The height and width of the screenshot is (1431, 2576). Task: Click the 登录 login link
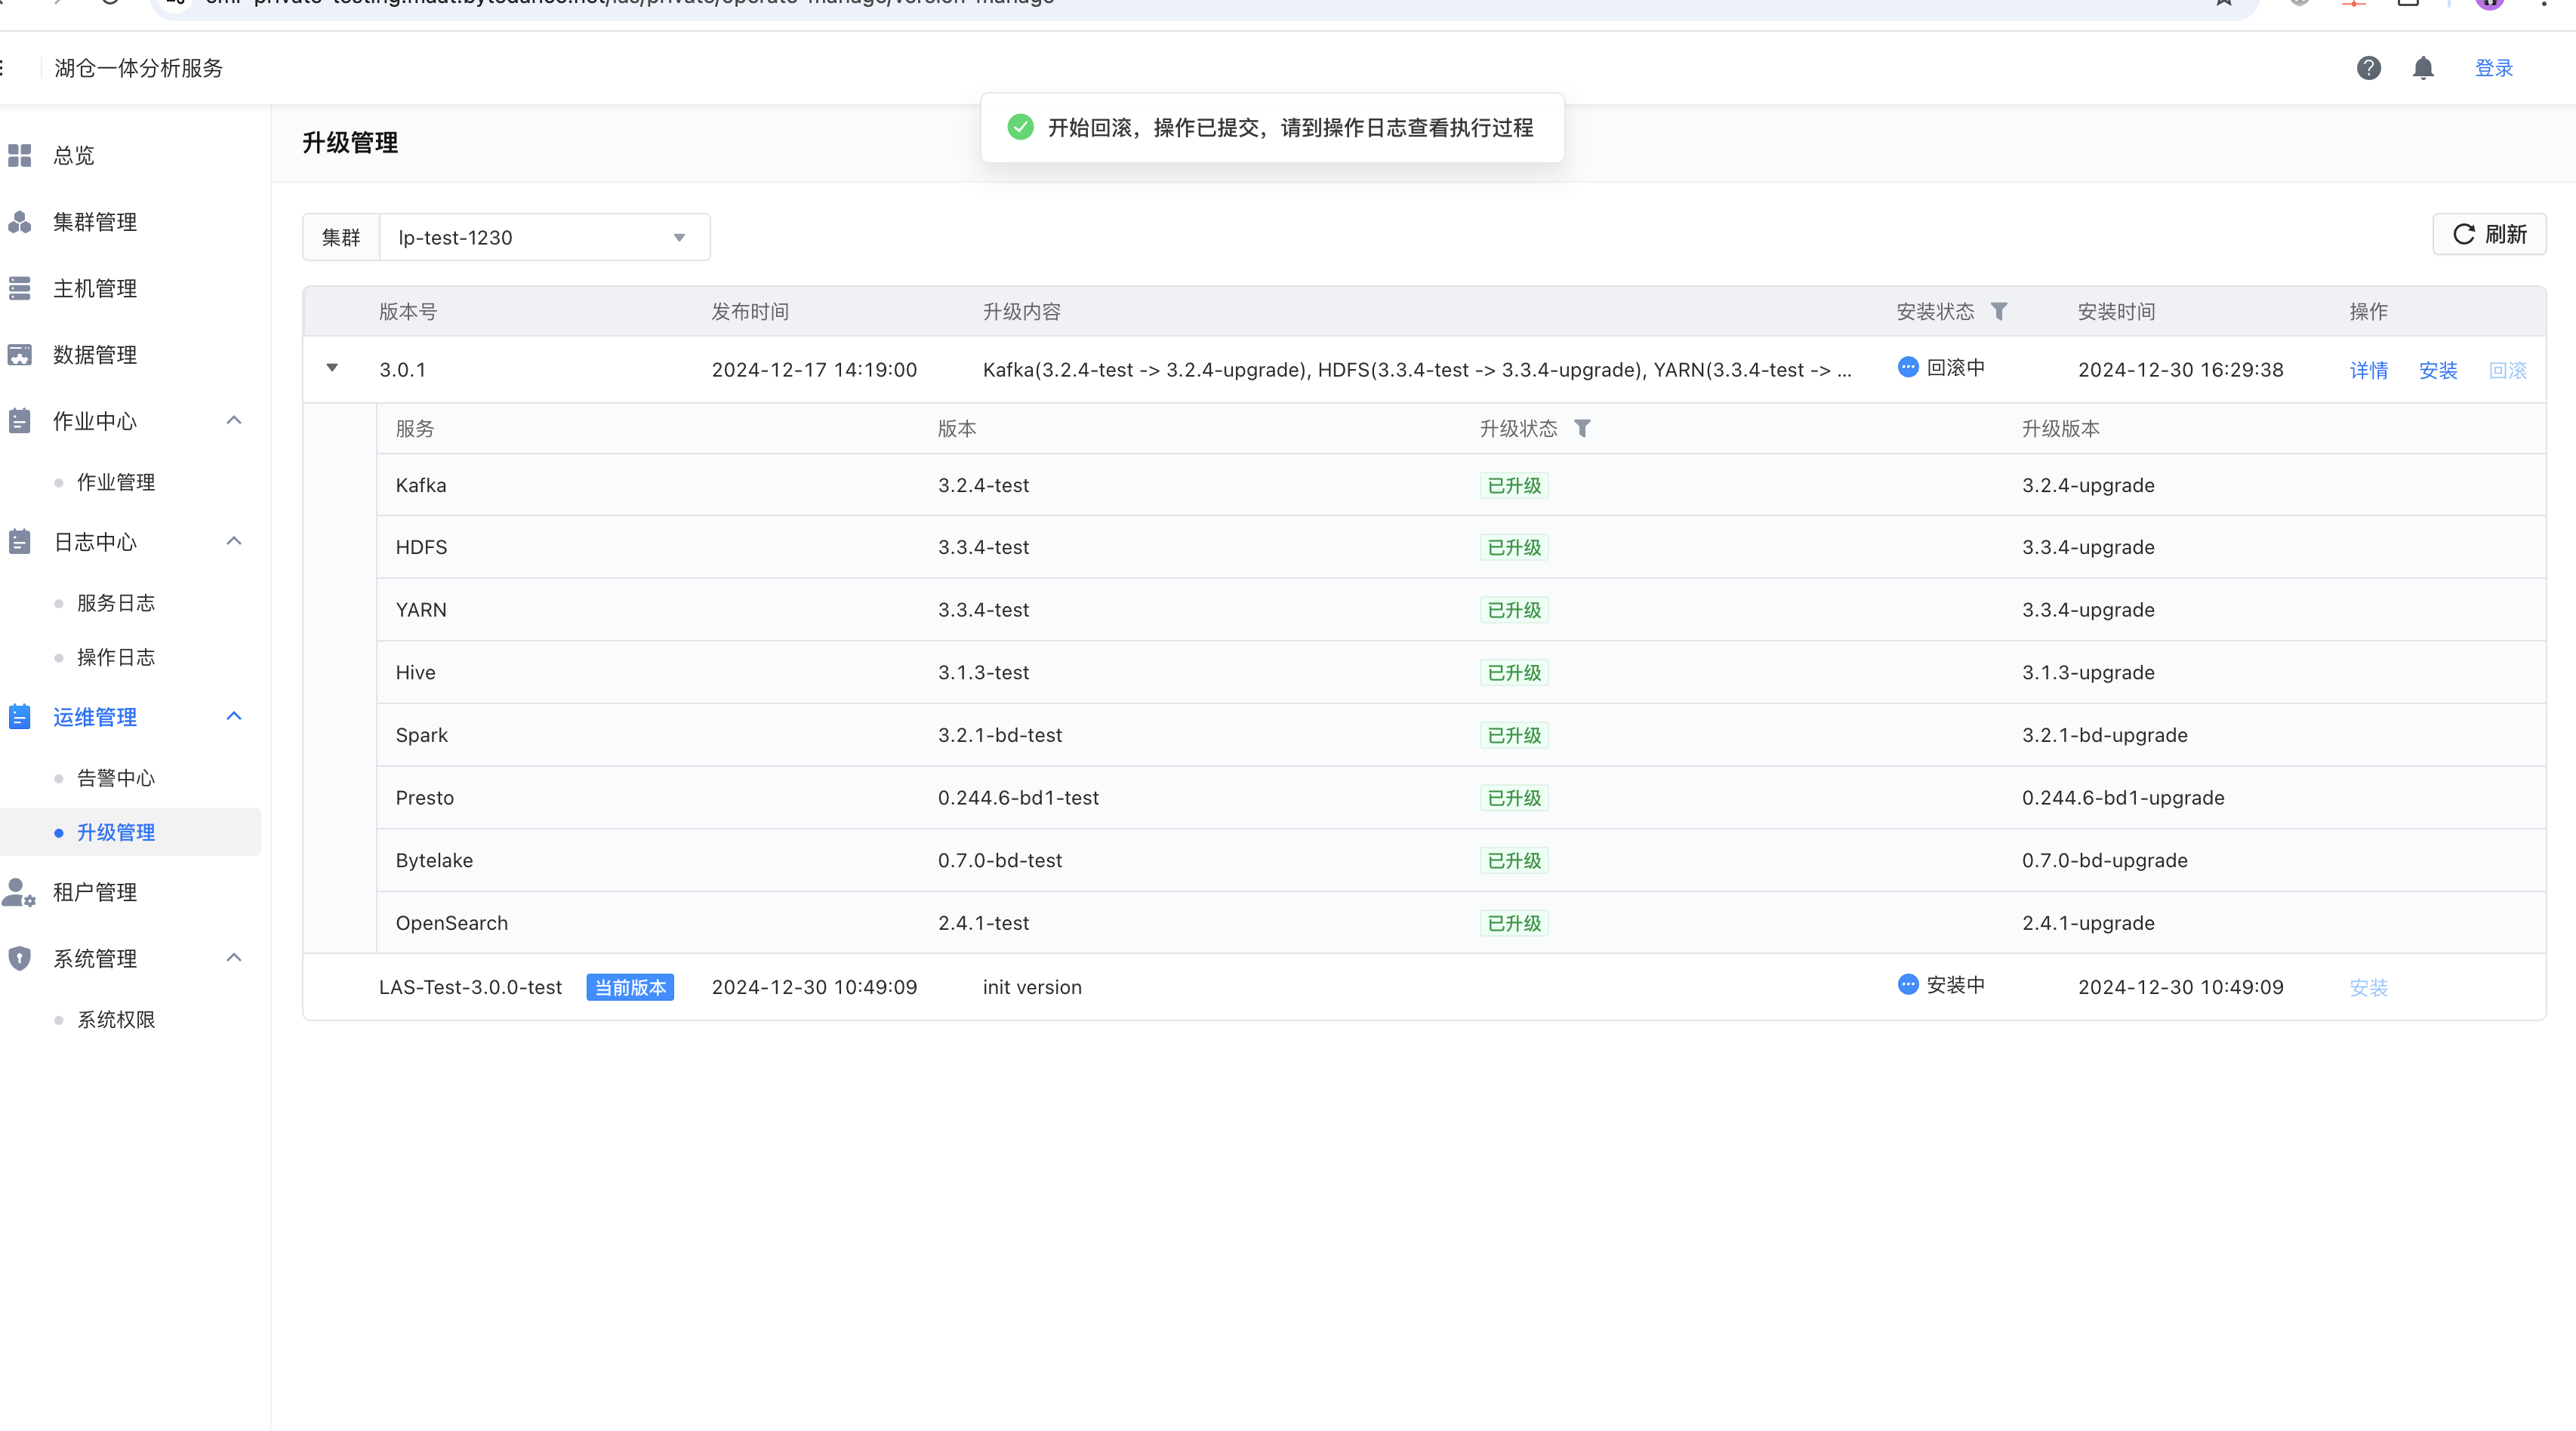click(x=2493, y=68)
